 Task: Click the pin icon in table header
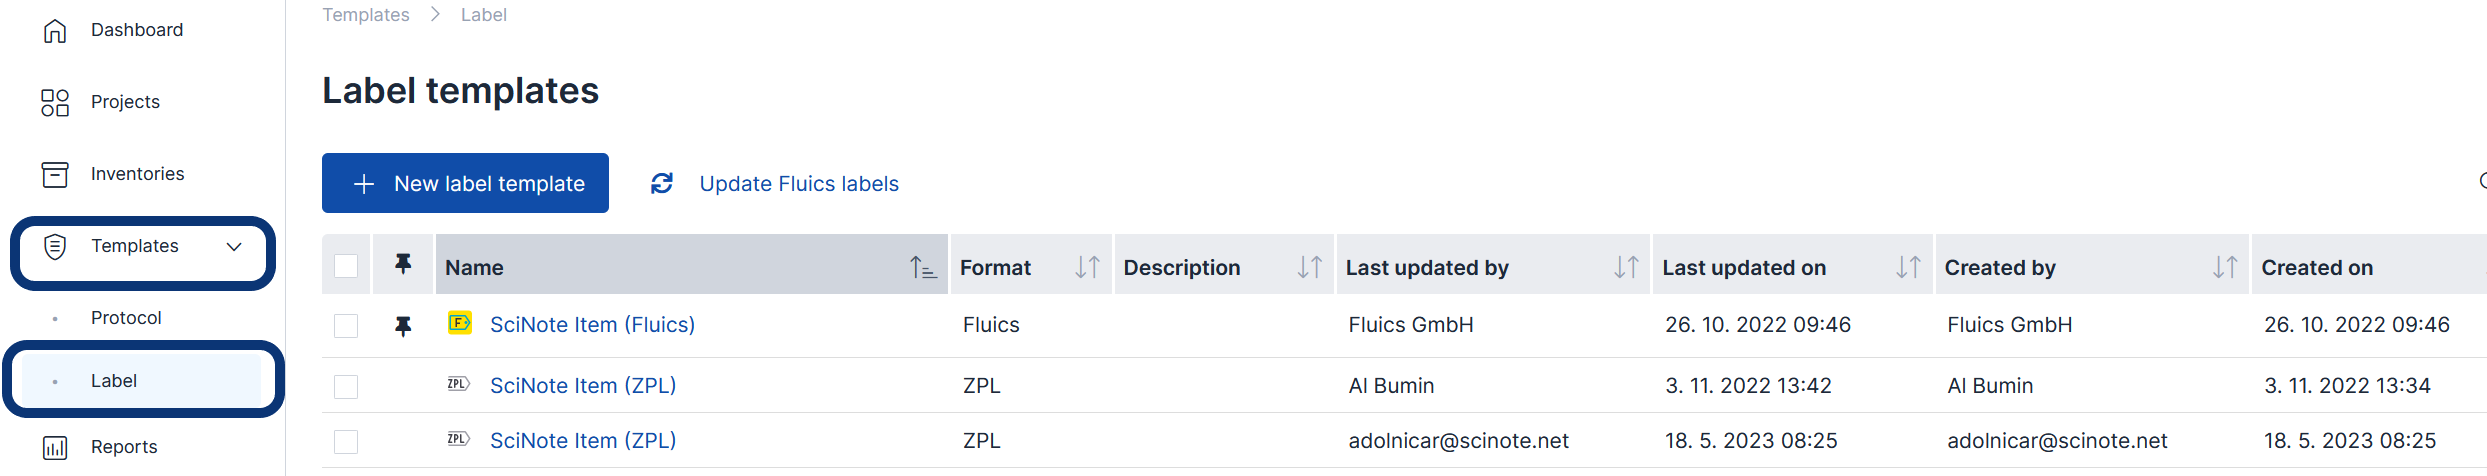coord(403,264)
